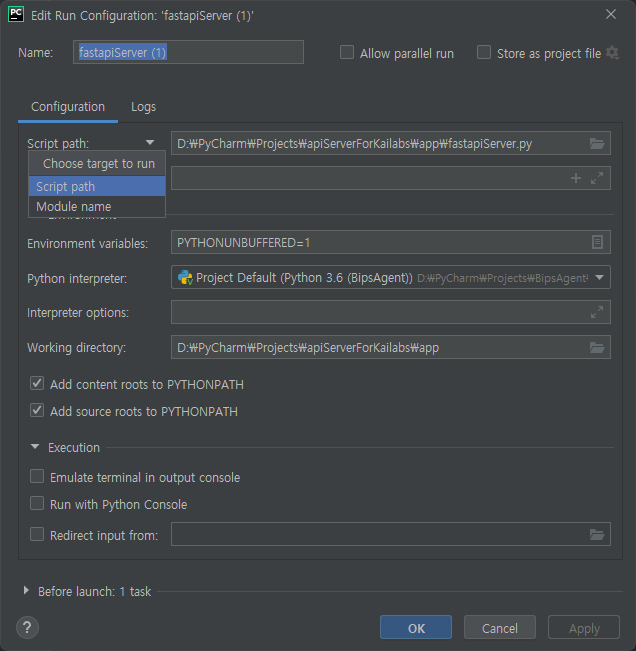
Task: Switch to the Configuration tab
Action: [x=68, y=107]
